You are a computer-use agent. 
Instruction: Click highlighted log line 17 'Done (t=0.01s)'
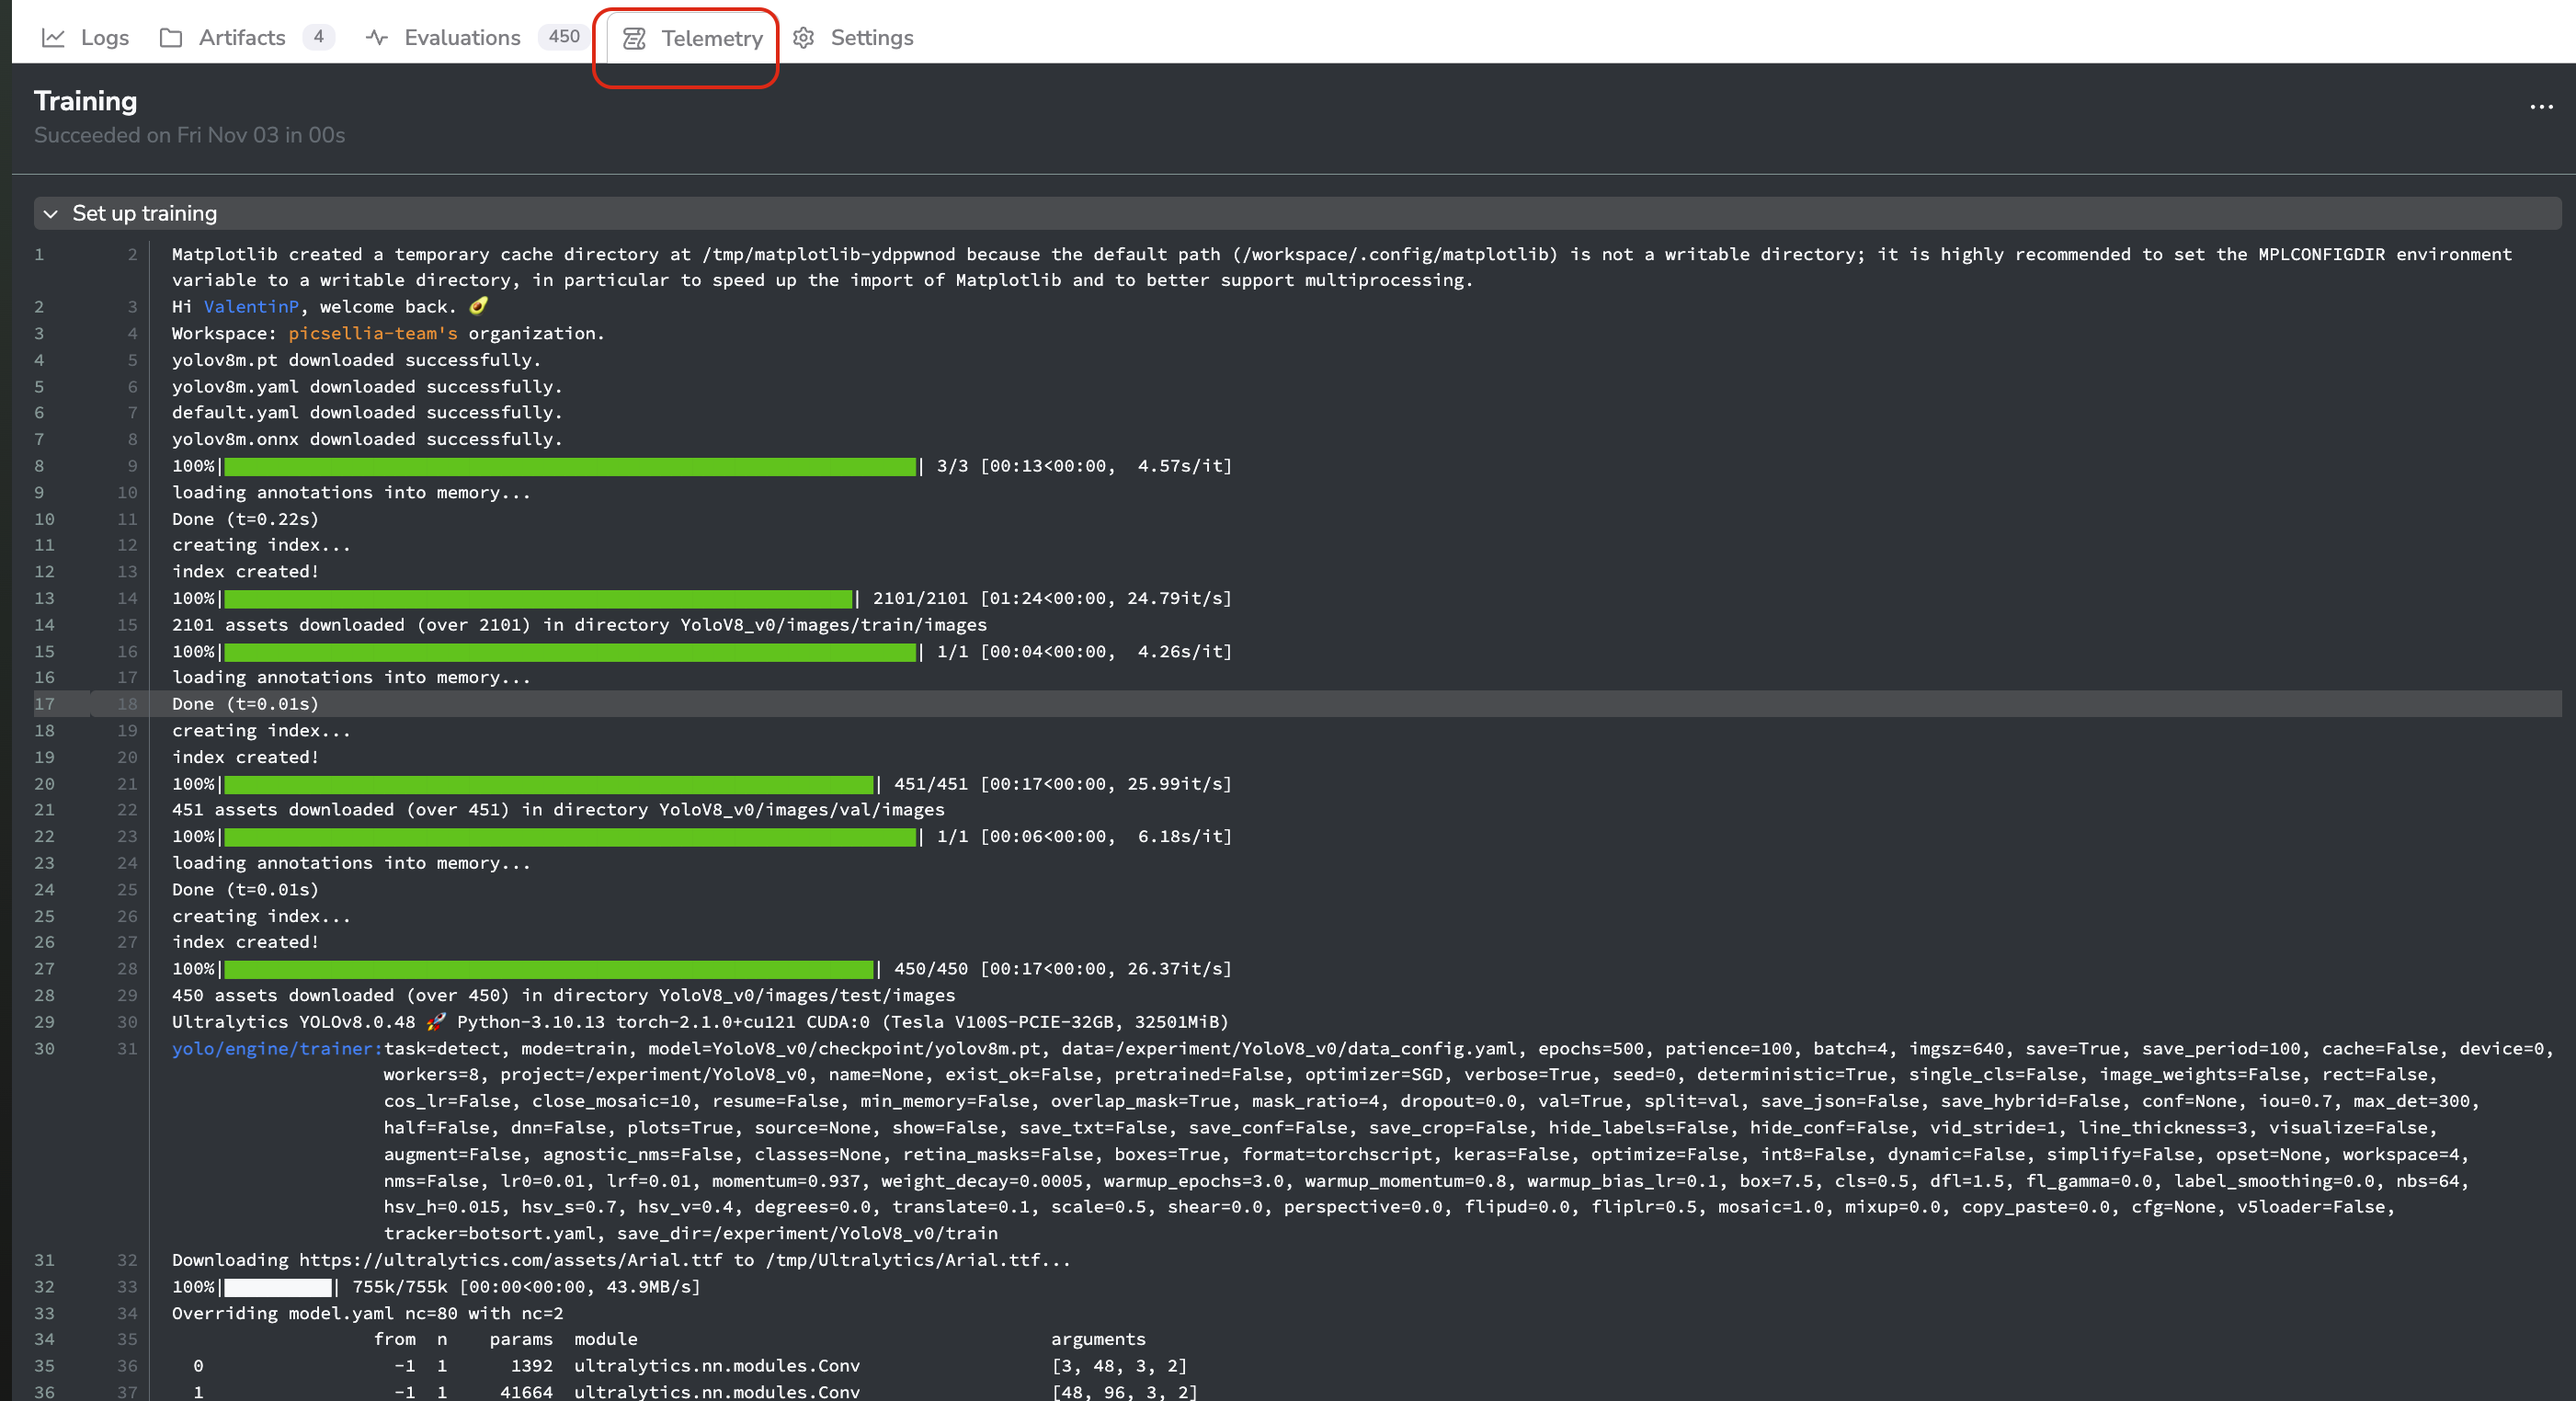(x=245, y=705)
